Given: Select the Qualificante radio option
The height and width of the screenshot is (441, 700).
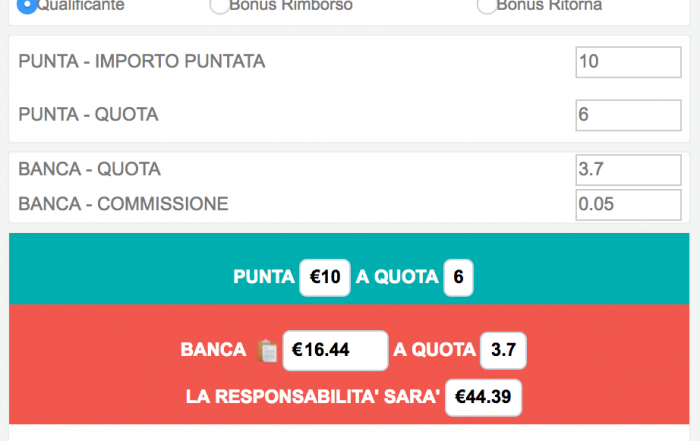Looking at the screenshot, I should [27, 5].
